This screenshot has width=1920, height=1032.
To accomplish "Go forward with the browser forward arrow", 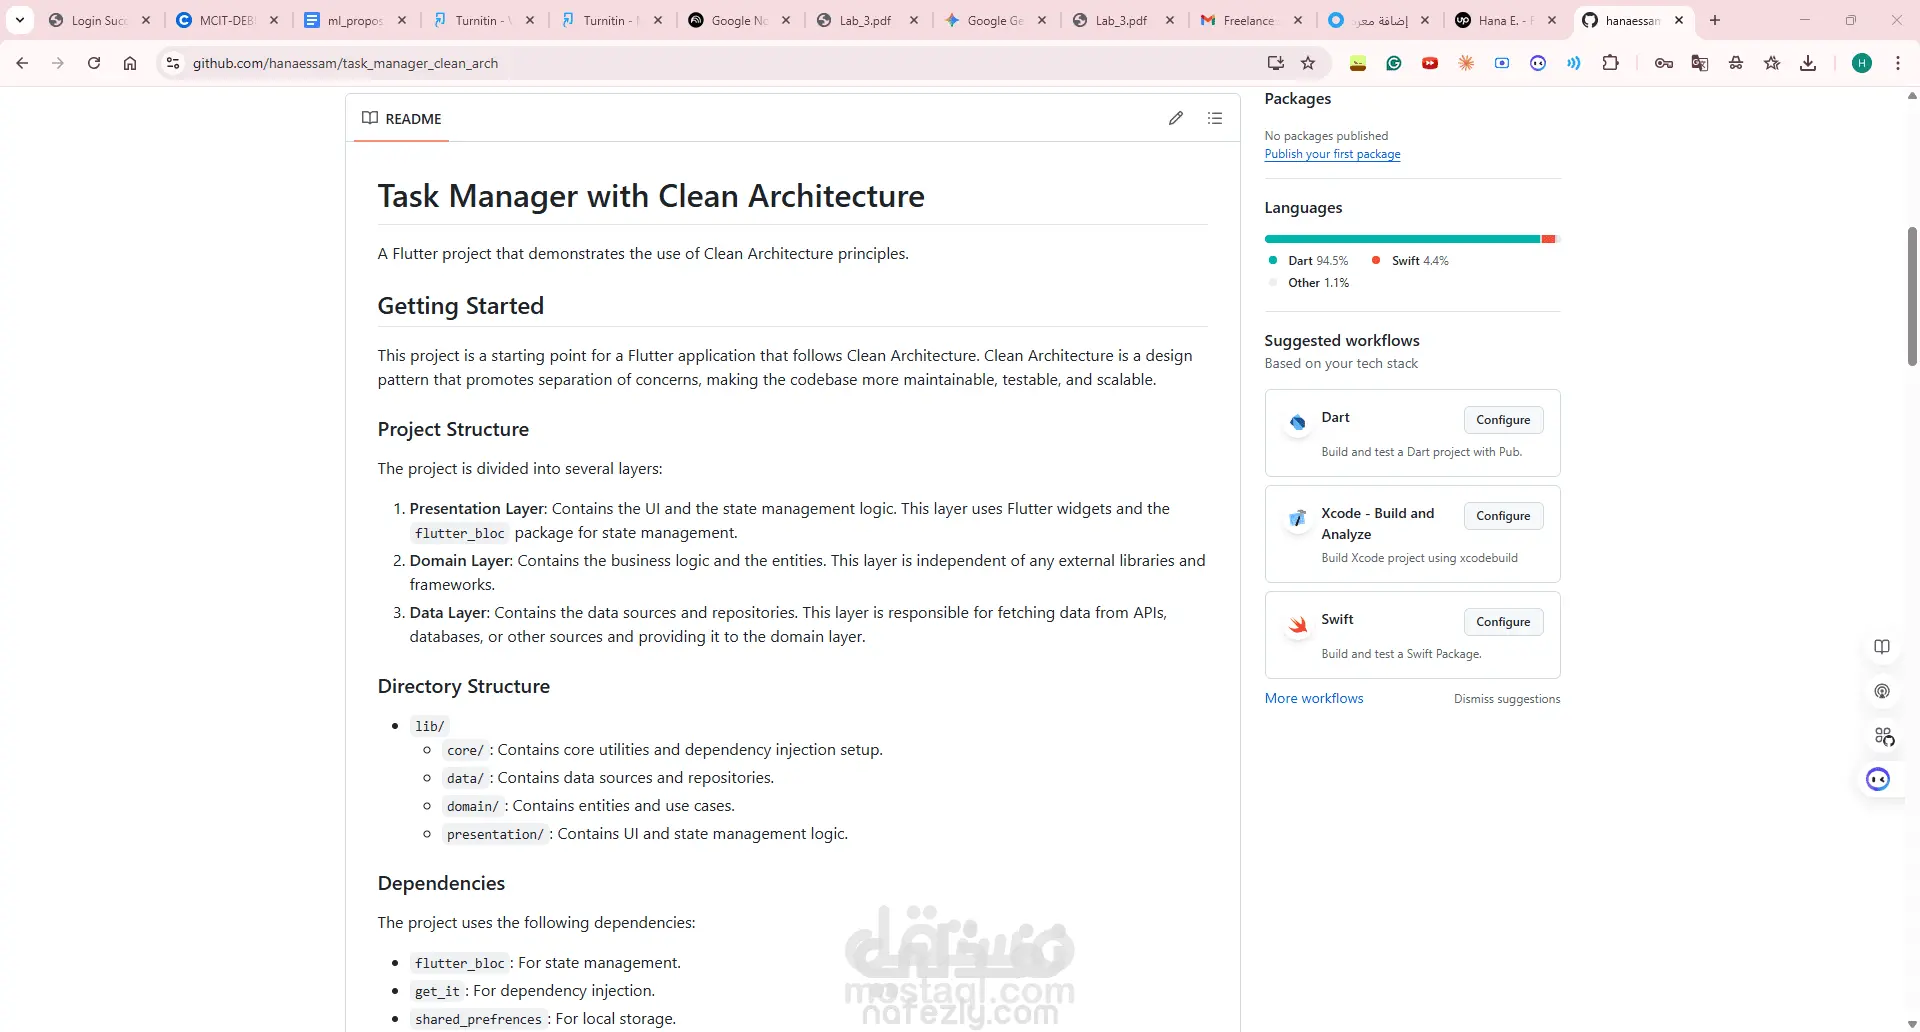I will tap(58, 63).
